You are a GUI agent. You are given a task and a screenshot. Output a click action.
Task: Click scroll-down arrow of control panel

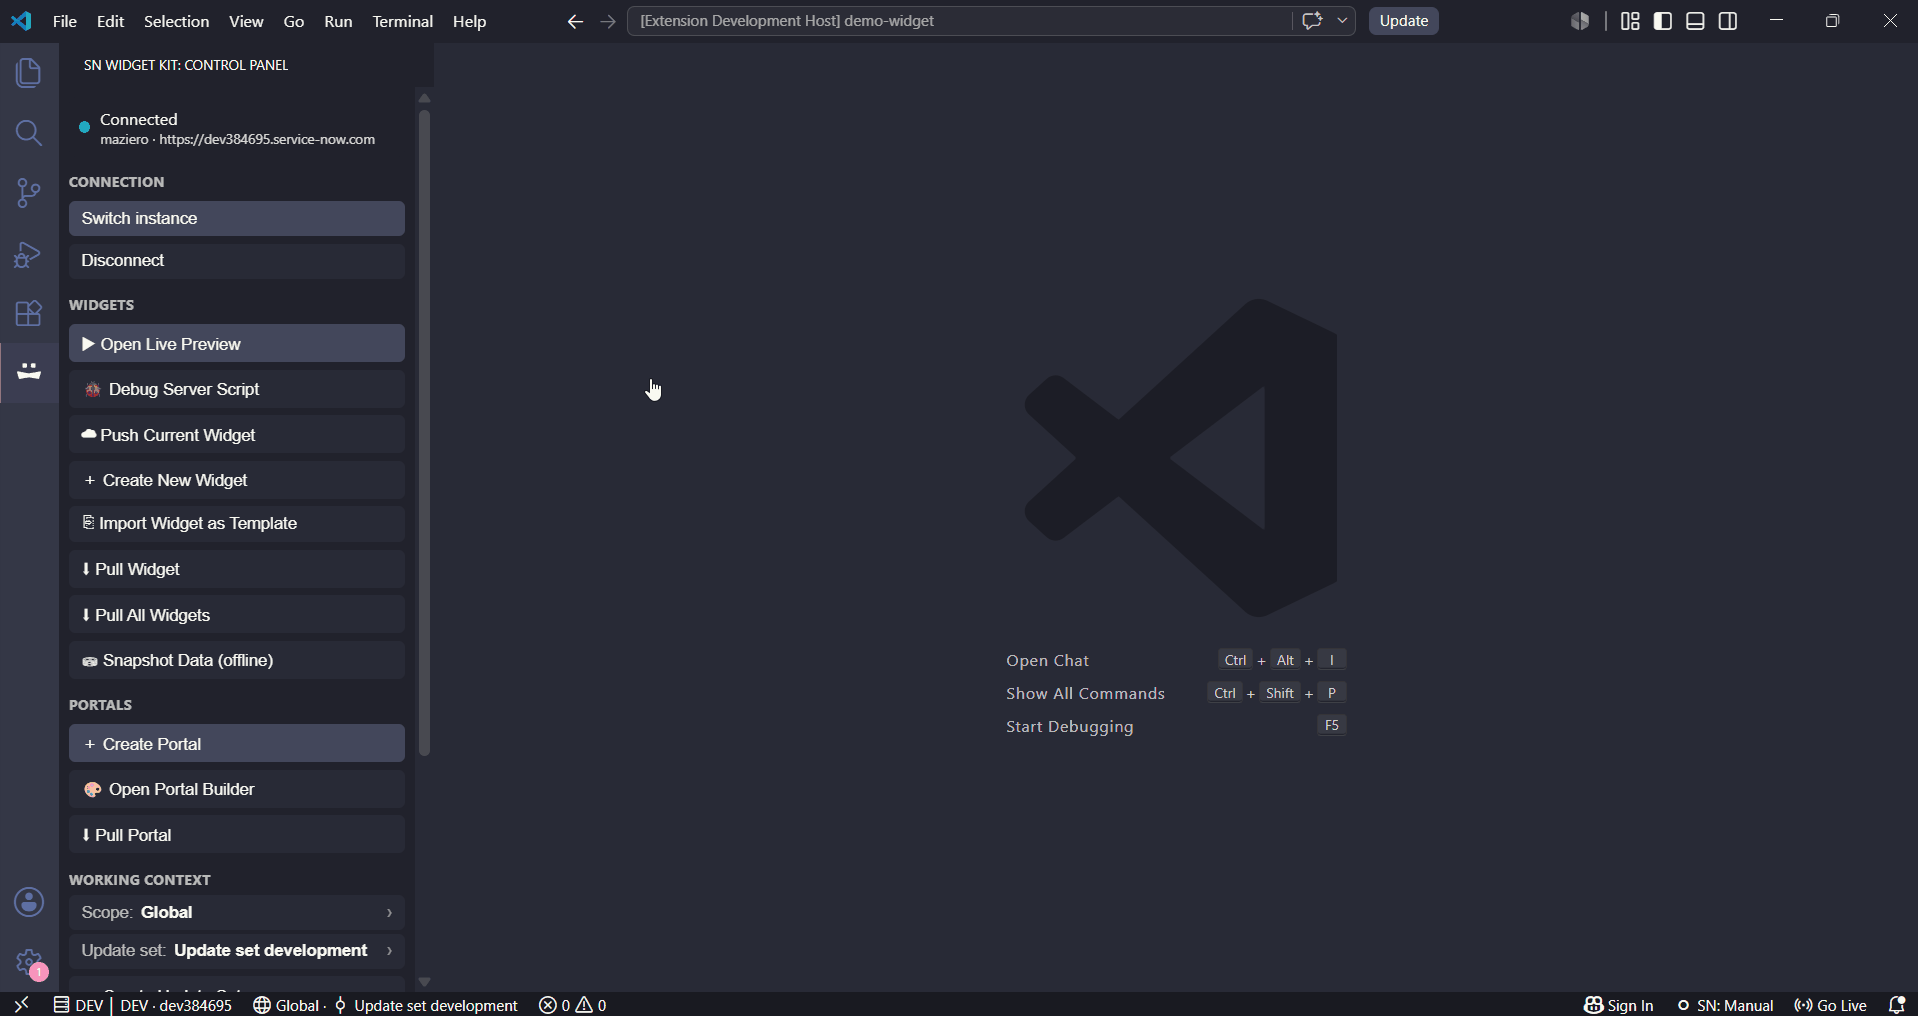(424, 982)
